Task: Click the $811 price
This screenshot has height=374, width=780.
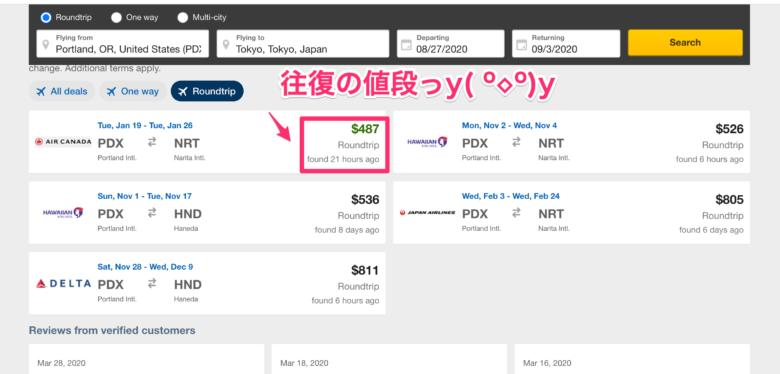Action: coord(365,271)
